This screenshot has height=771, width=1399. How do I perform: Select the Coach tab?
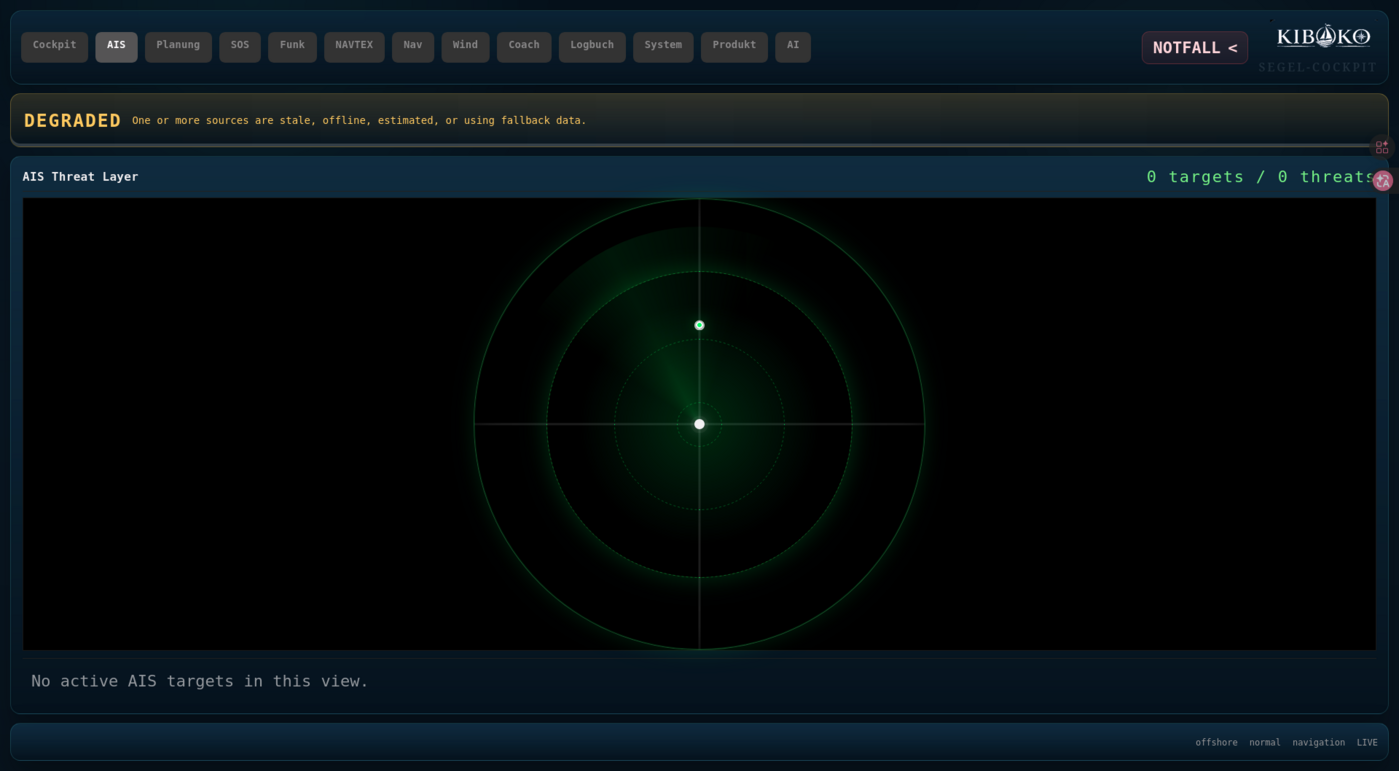pos(524,46)
